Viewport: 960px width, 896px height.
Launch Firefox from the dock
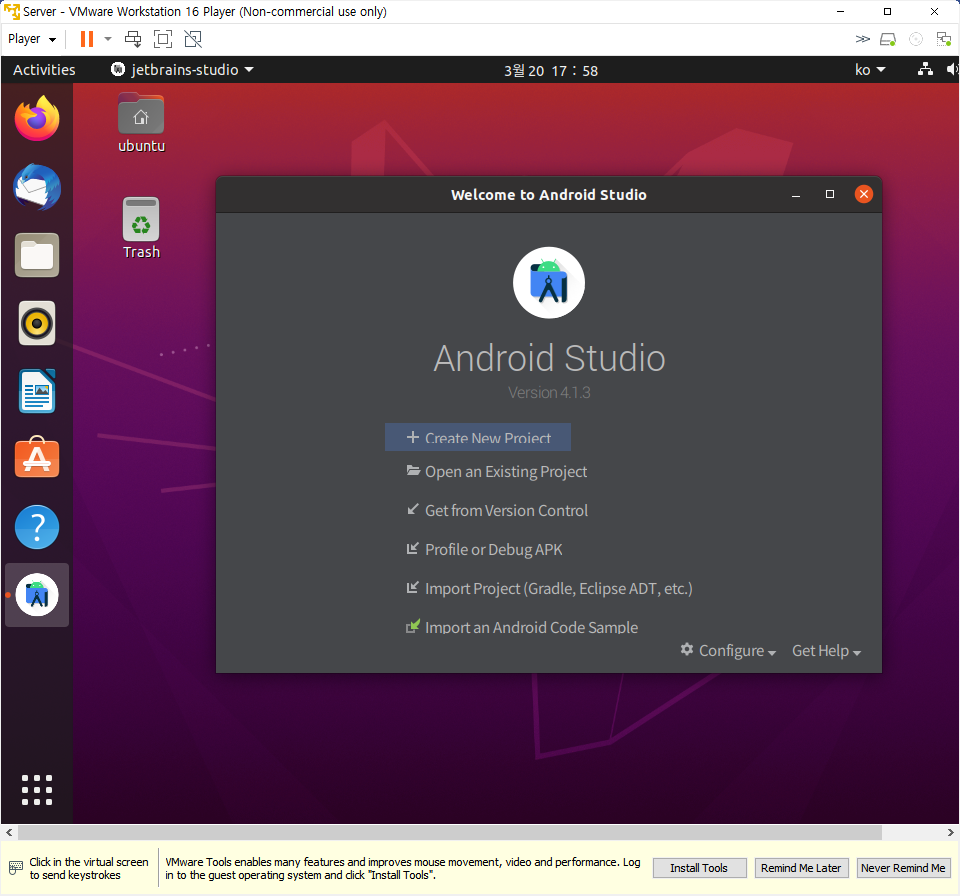pyautogui.click(x=37, y=119)
